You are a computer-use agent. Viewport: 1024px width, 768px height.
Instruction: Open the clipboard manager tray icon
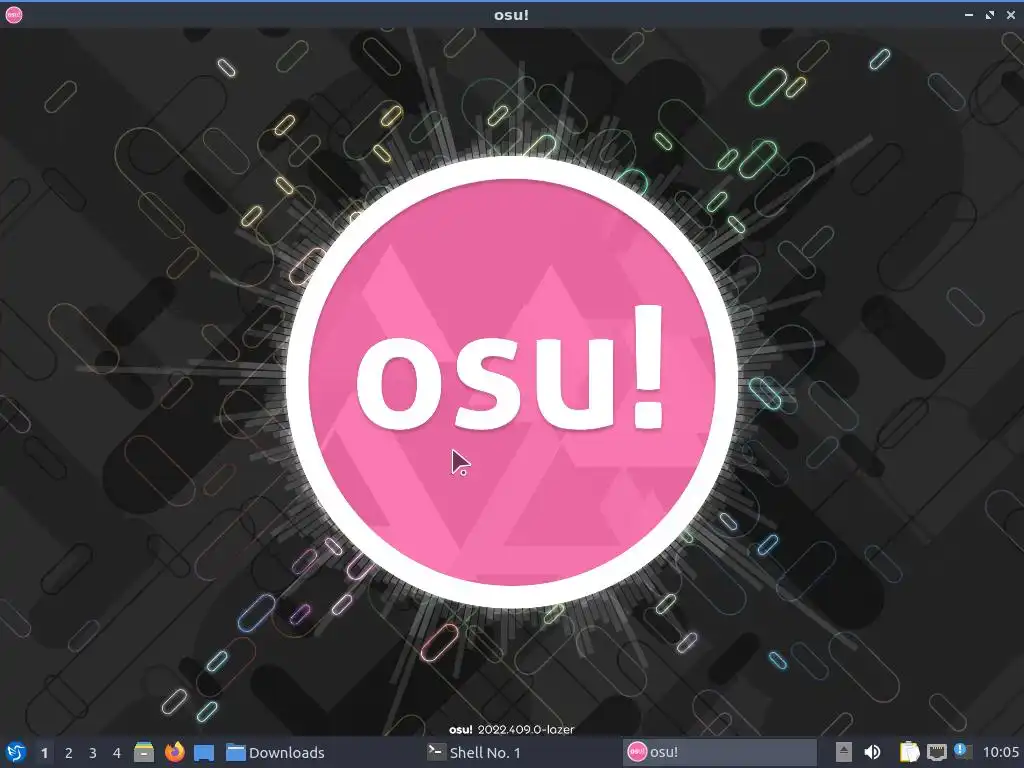pyautogui.click(x=909, y=752)
